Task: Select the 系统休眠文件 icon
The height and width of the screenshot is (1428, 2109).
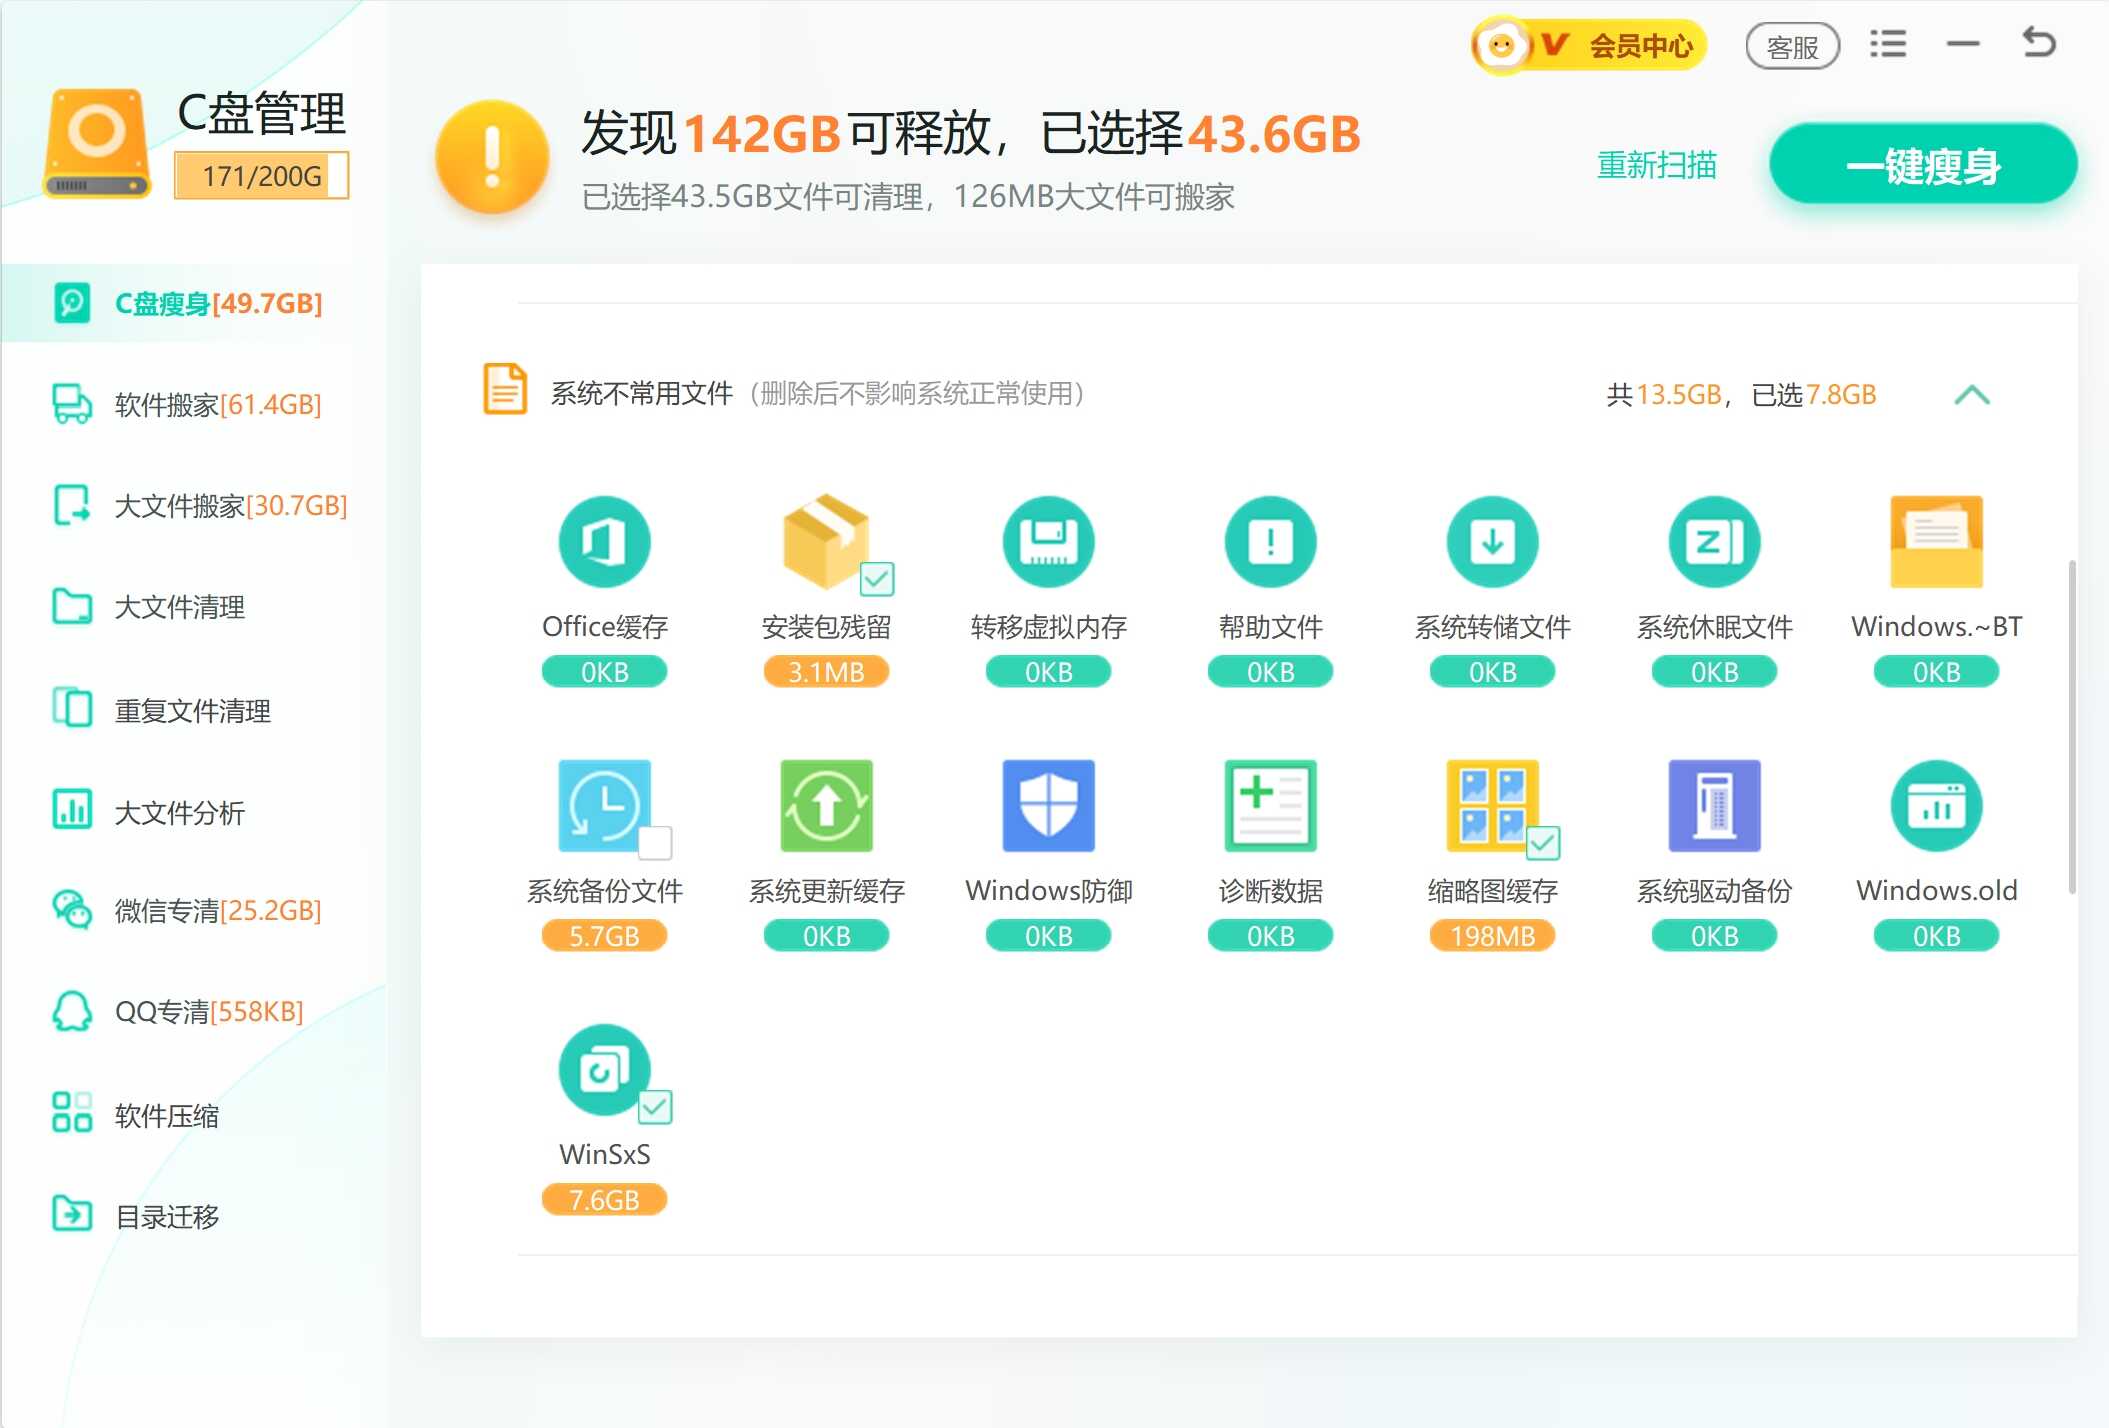Action: pyautogui.click(x=1714, y=542)
